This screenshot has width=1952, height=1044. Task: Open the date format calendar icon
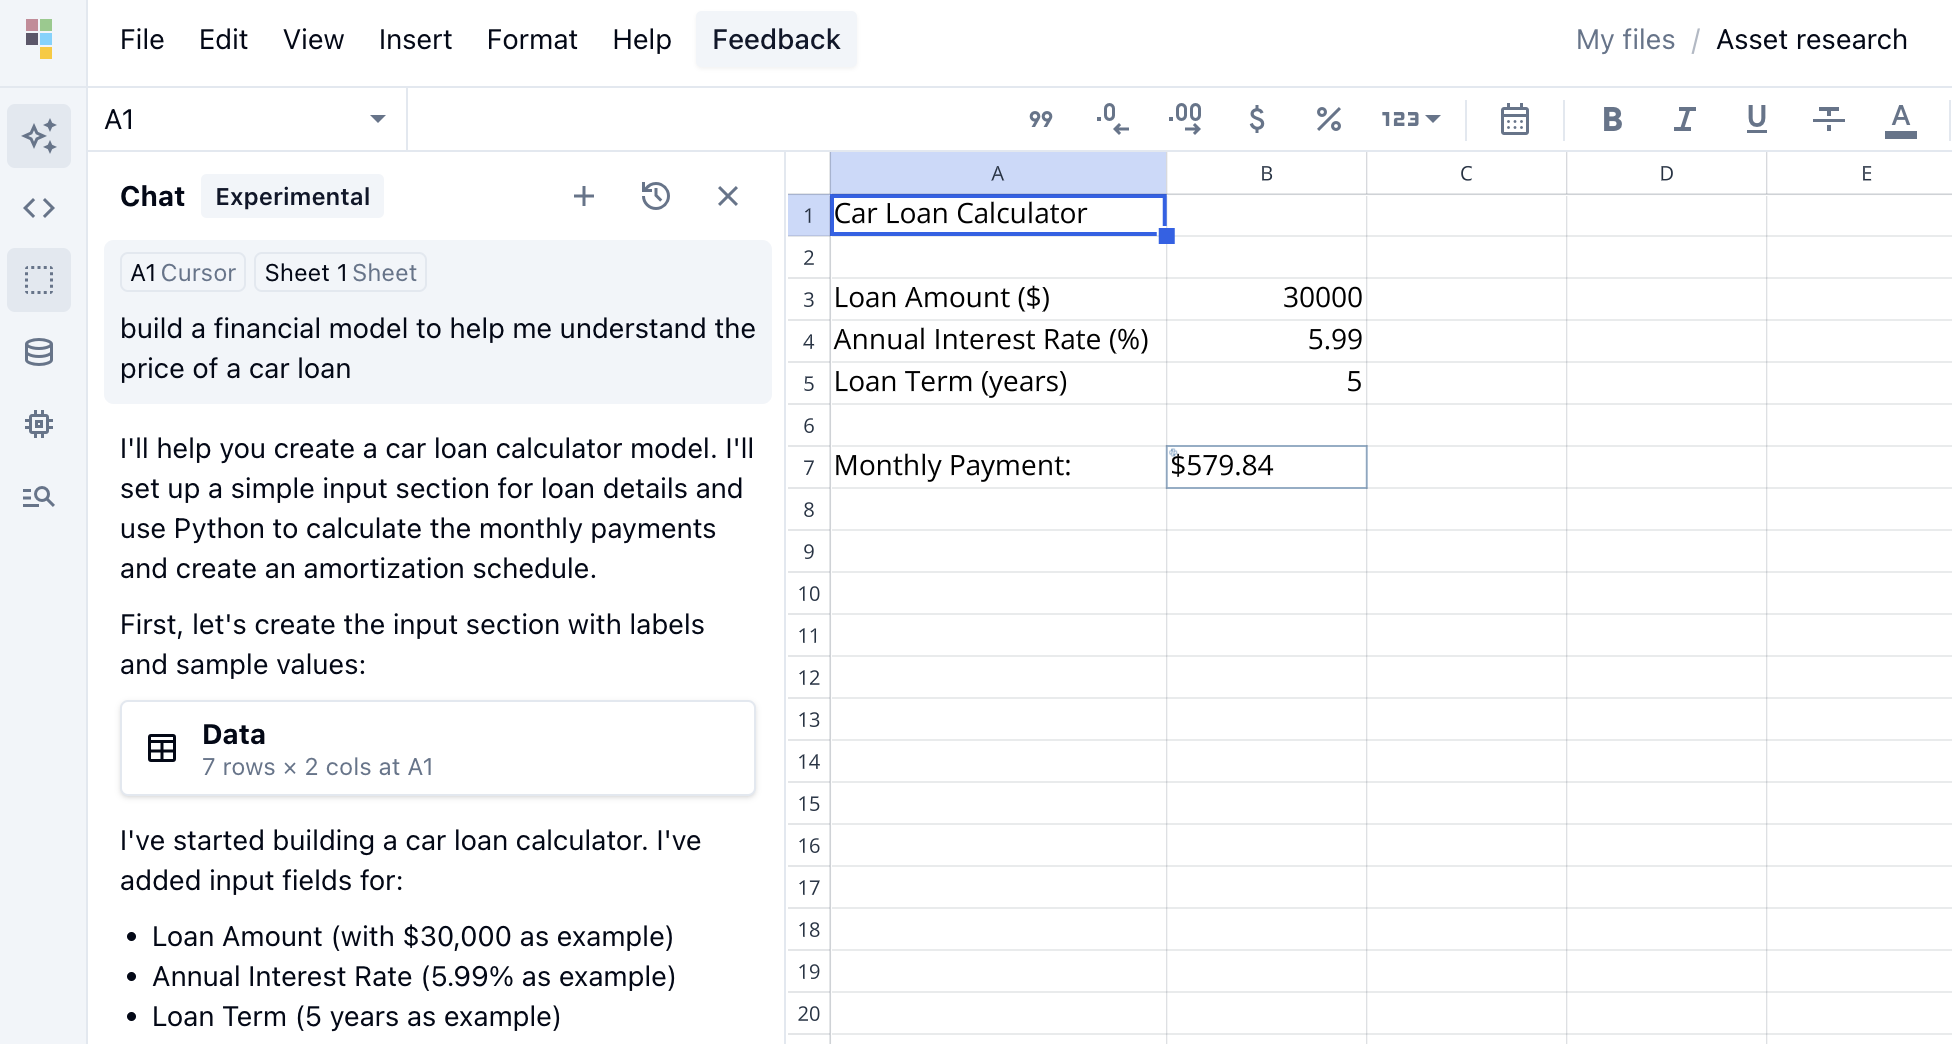click(x=1515, y=119)
